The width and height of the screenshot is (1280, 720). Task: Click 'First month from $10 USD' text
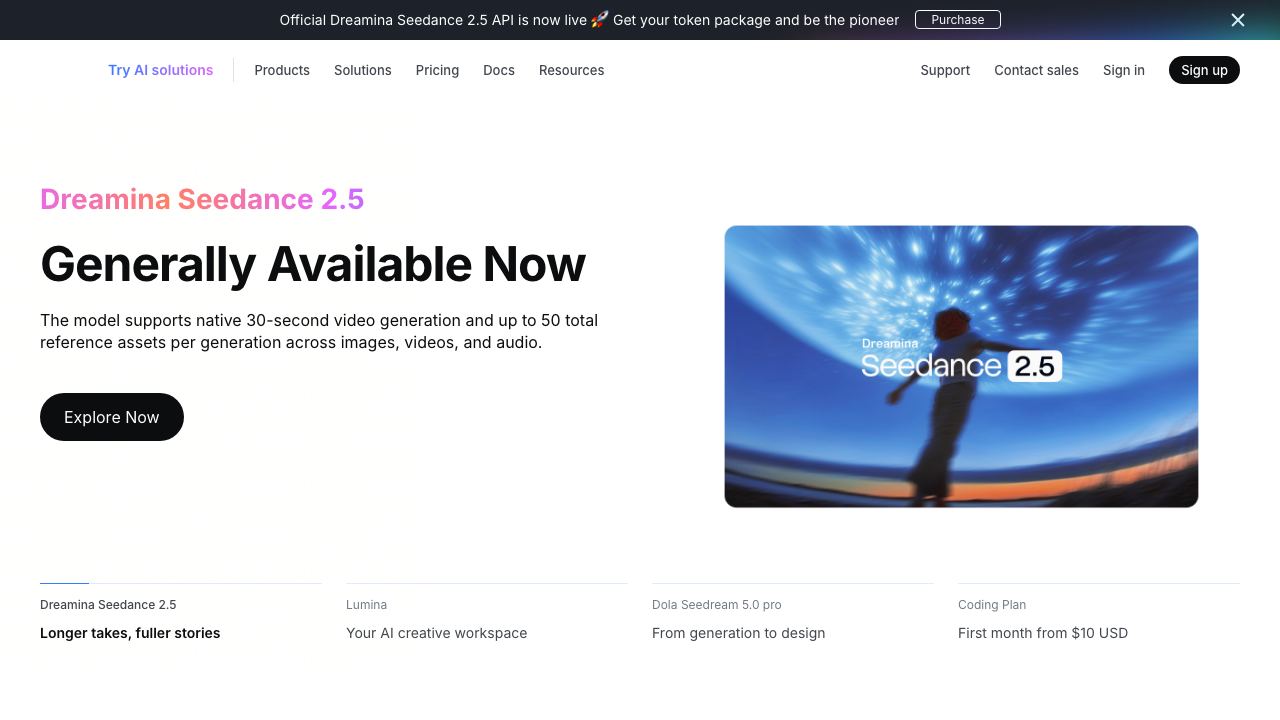(1043, 633)
